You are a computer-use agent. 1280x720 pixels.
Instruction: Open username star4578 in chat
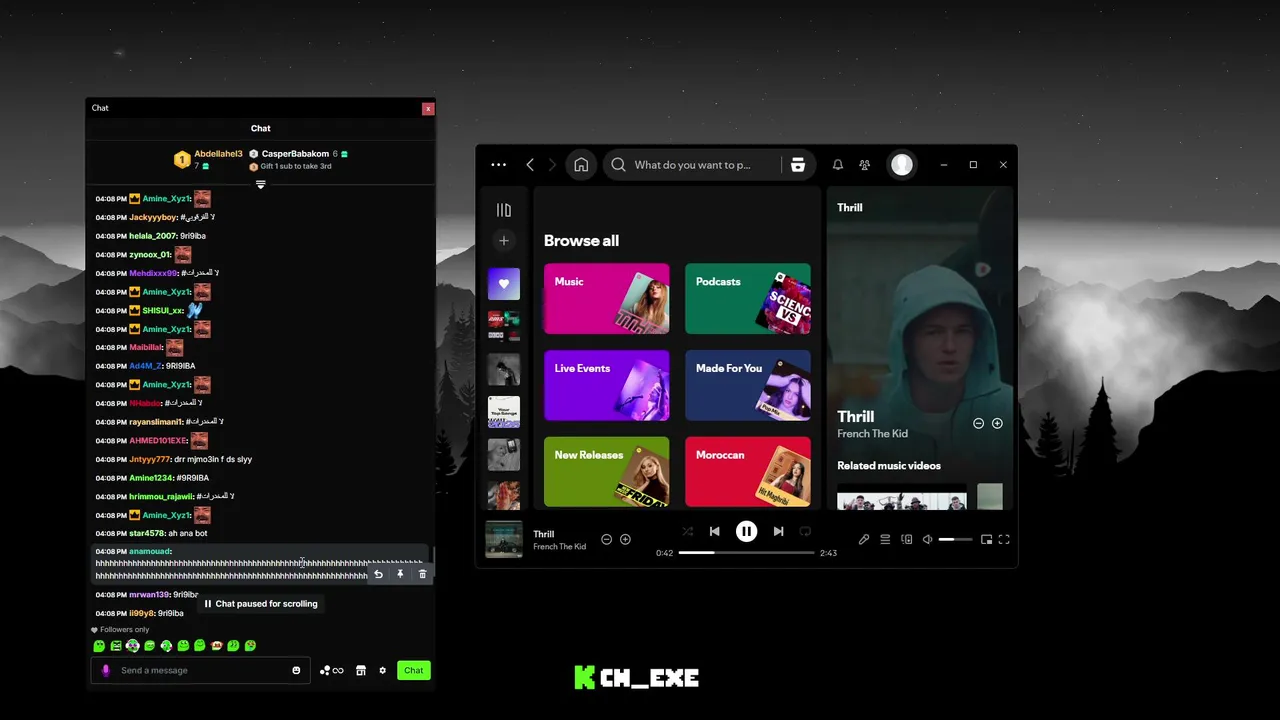(x=147, y=534)
